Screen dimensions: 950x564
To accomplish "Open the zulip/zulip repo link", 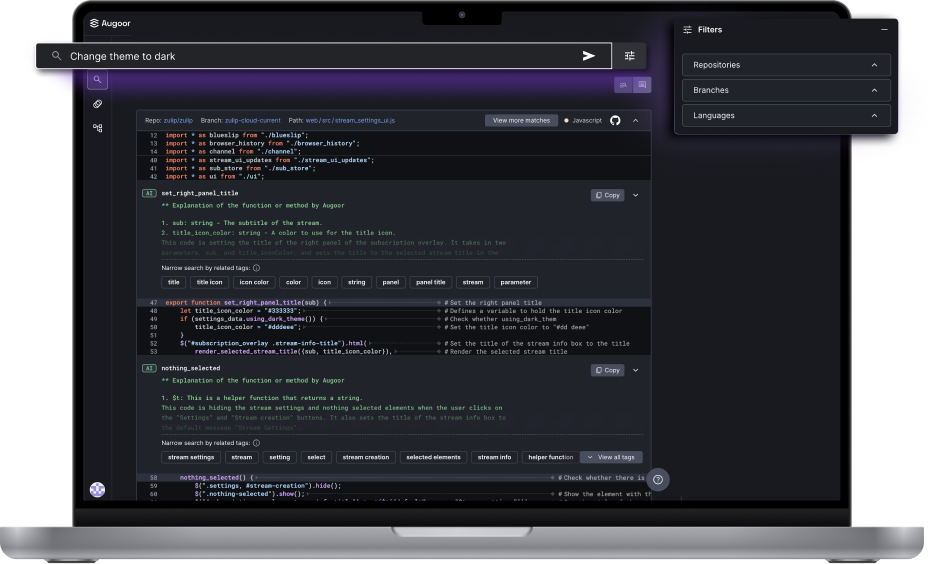I will pos(178,121).
